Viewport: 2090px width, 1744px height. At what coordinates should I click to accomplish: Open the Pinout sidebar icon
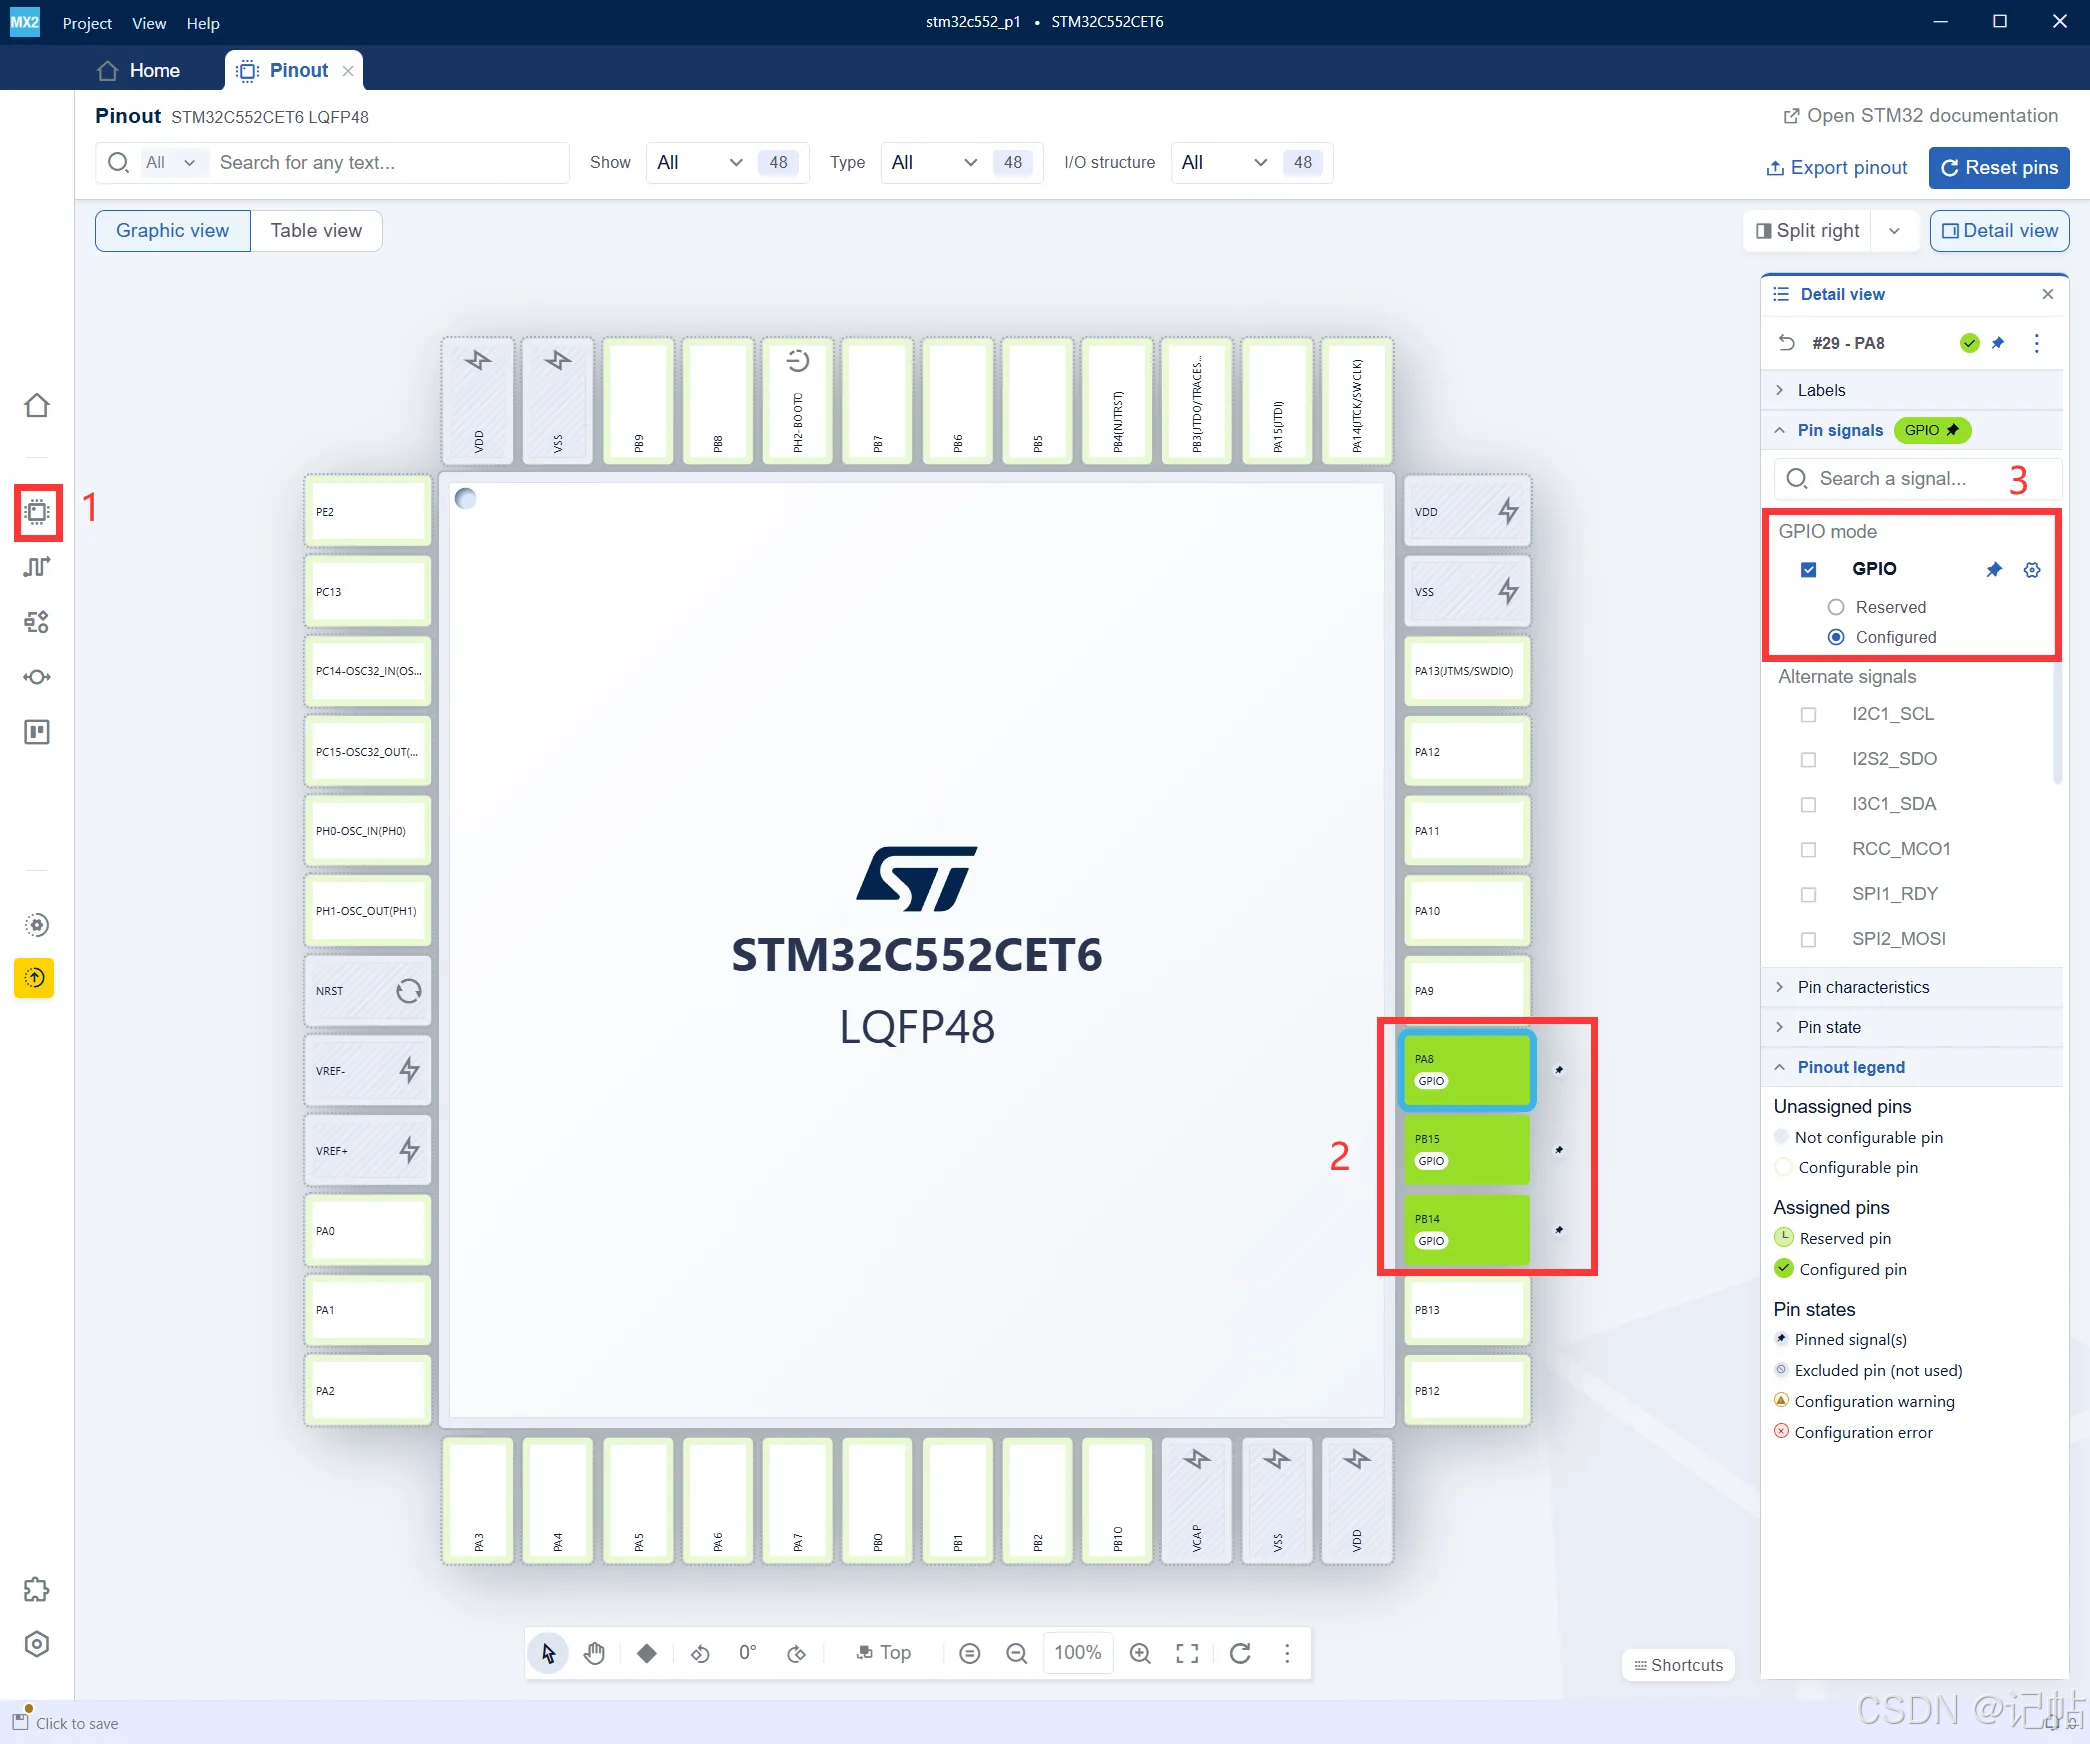[x=37, y=512]
